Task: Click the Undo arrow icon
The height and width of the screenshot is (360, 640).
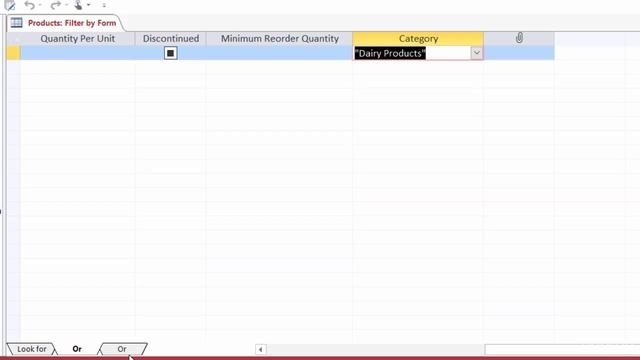Action: pyautogui.click(x=29, y=5)
